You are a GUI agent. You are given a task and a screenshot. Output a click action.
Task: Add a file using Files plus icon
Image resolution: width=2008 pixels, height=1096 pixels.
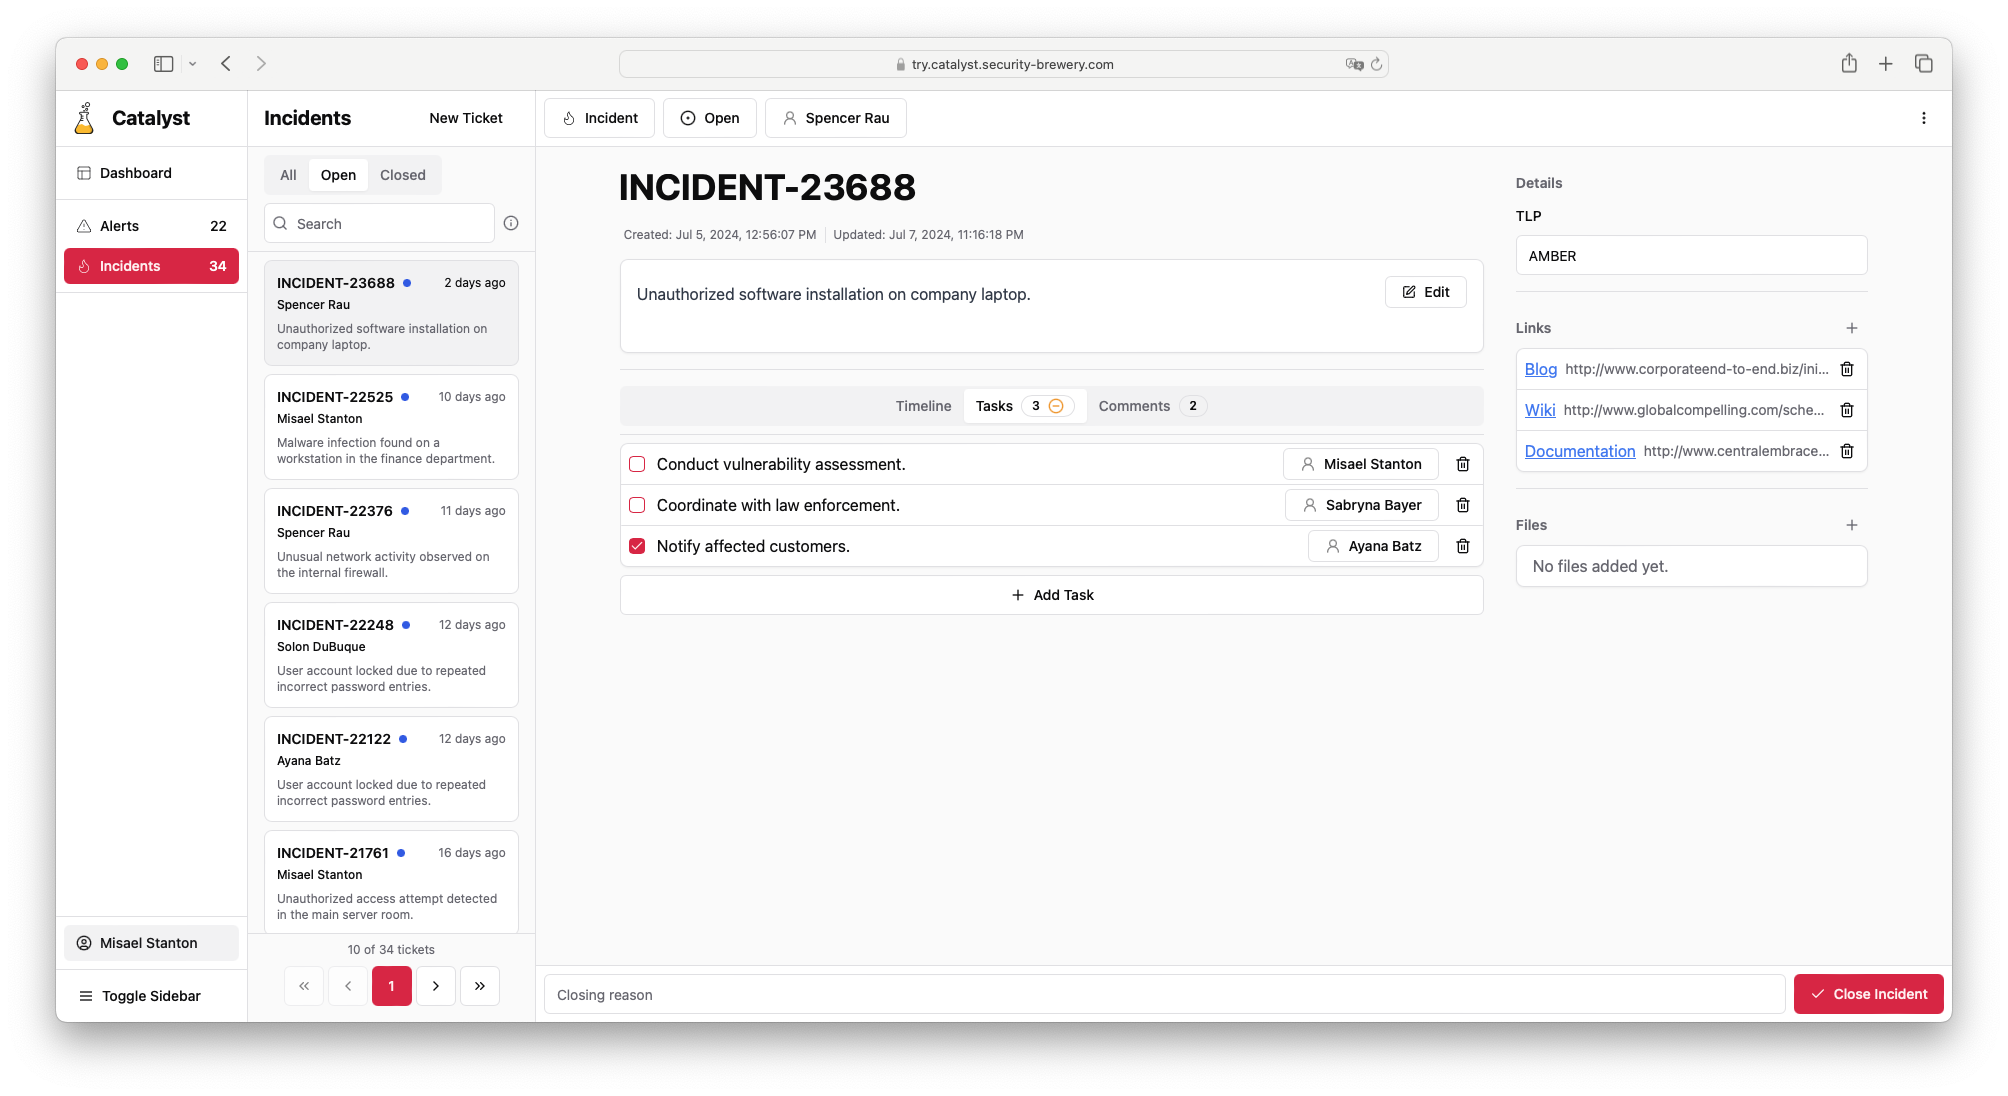1851,525
